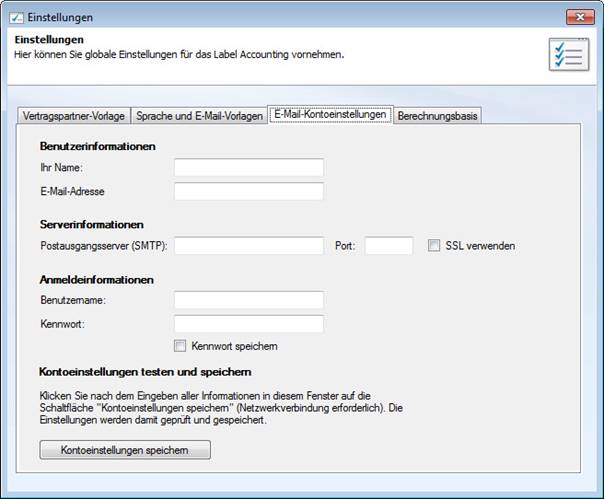Screen dimensions: 604x499
Task: Switch to Sprache und E-Mail-Vorlagen tab
Action: (199, 116)
